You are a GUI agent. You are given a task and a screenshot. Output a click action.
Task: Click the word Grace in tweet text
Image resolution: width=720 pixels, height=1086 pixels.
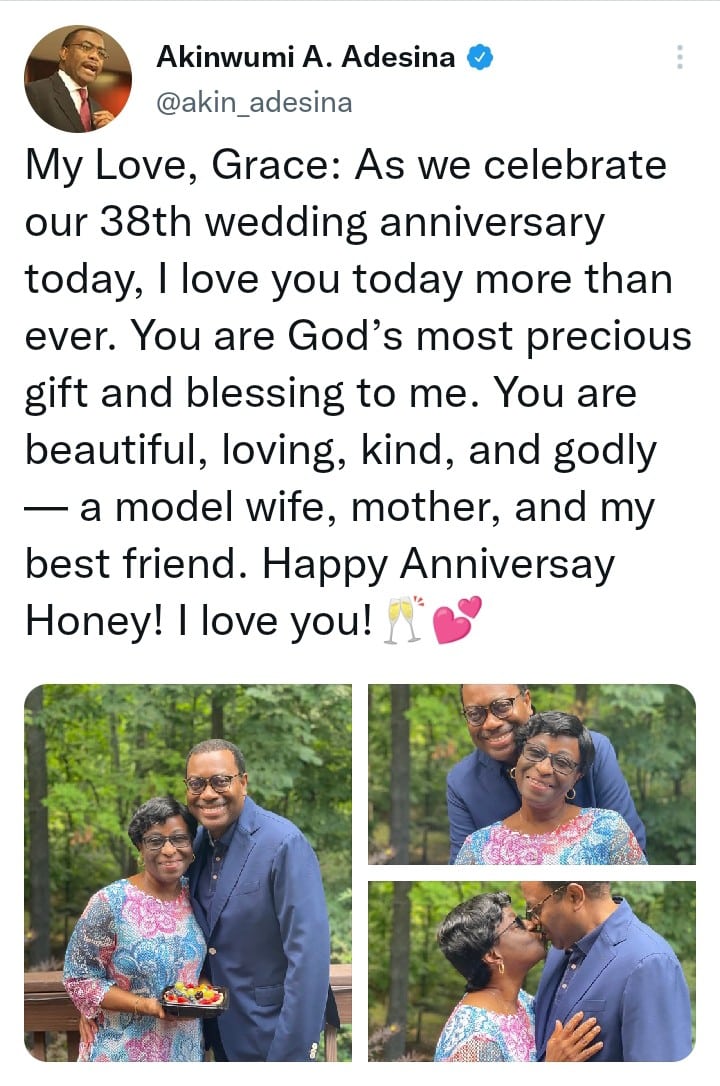[269, 166]
